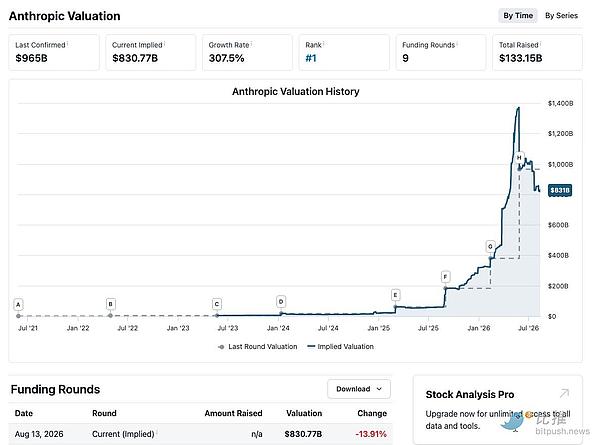Open the Download dropdown

click(x=359, y=389)
